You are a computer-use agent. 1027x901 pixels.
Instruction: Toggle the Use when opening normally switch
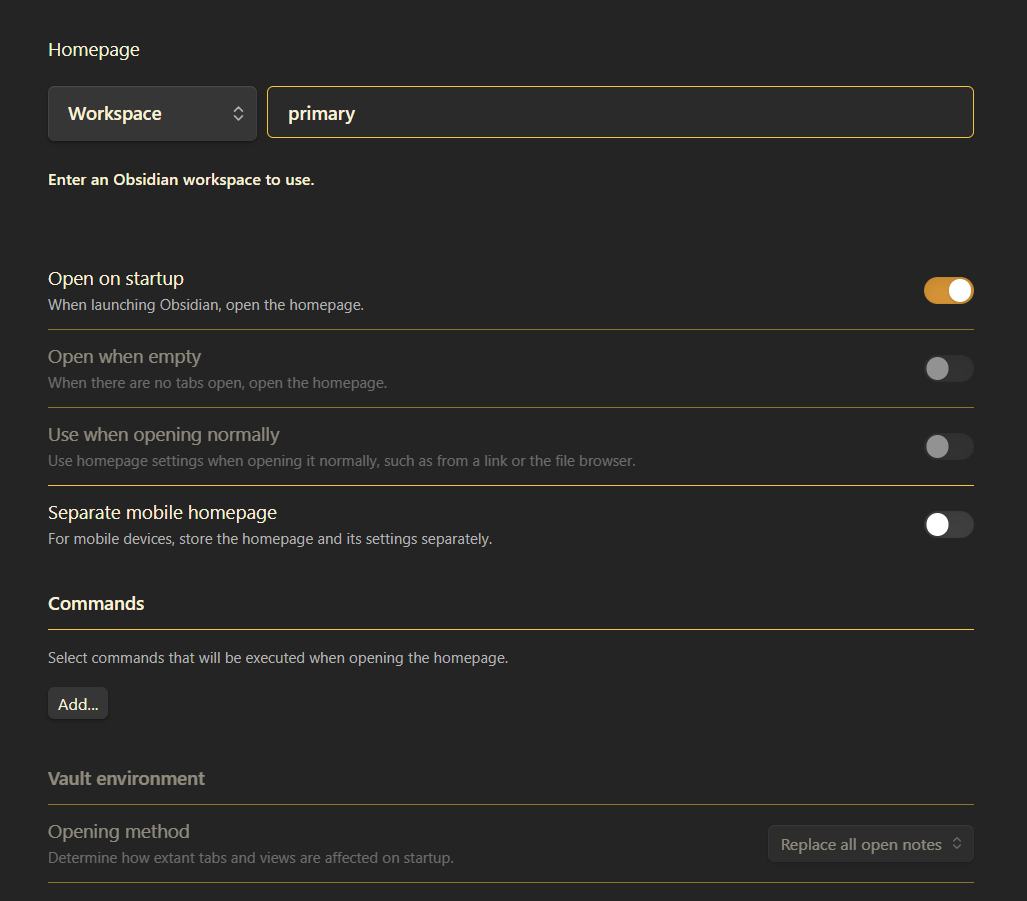click(948, 447)
